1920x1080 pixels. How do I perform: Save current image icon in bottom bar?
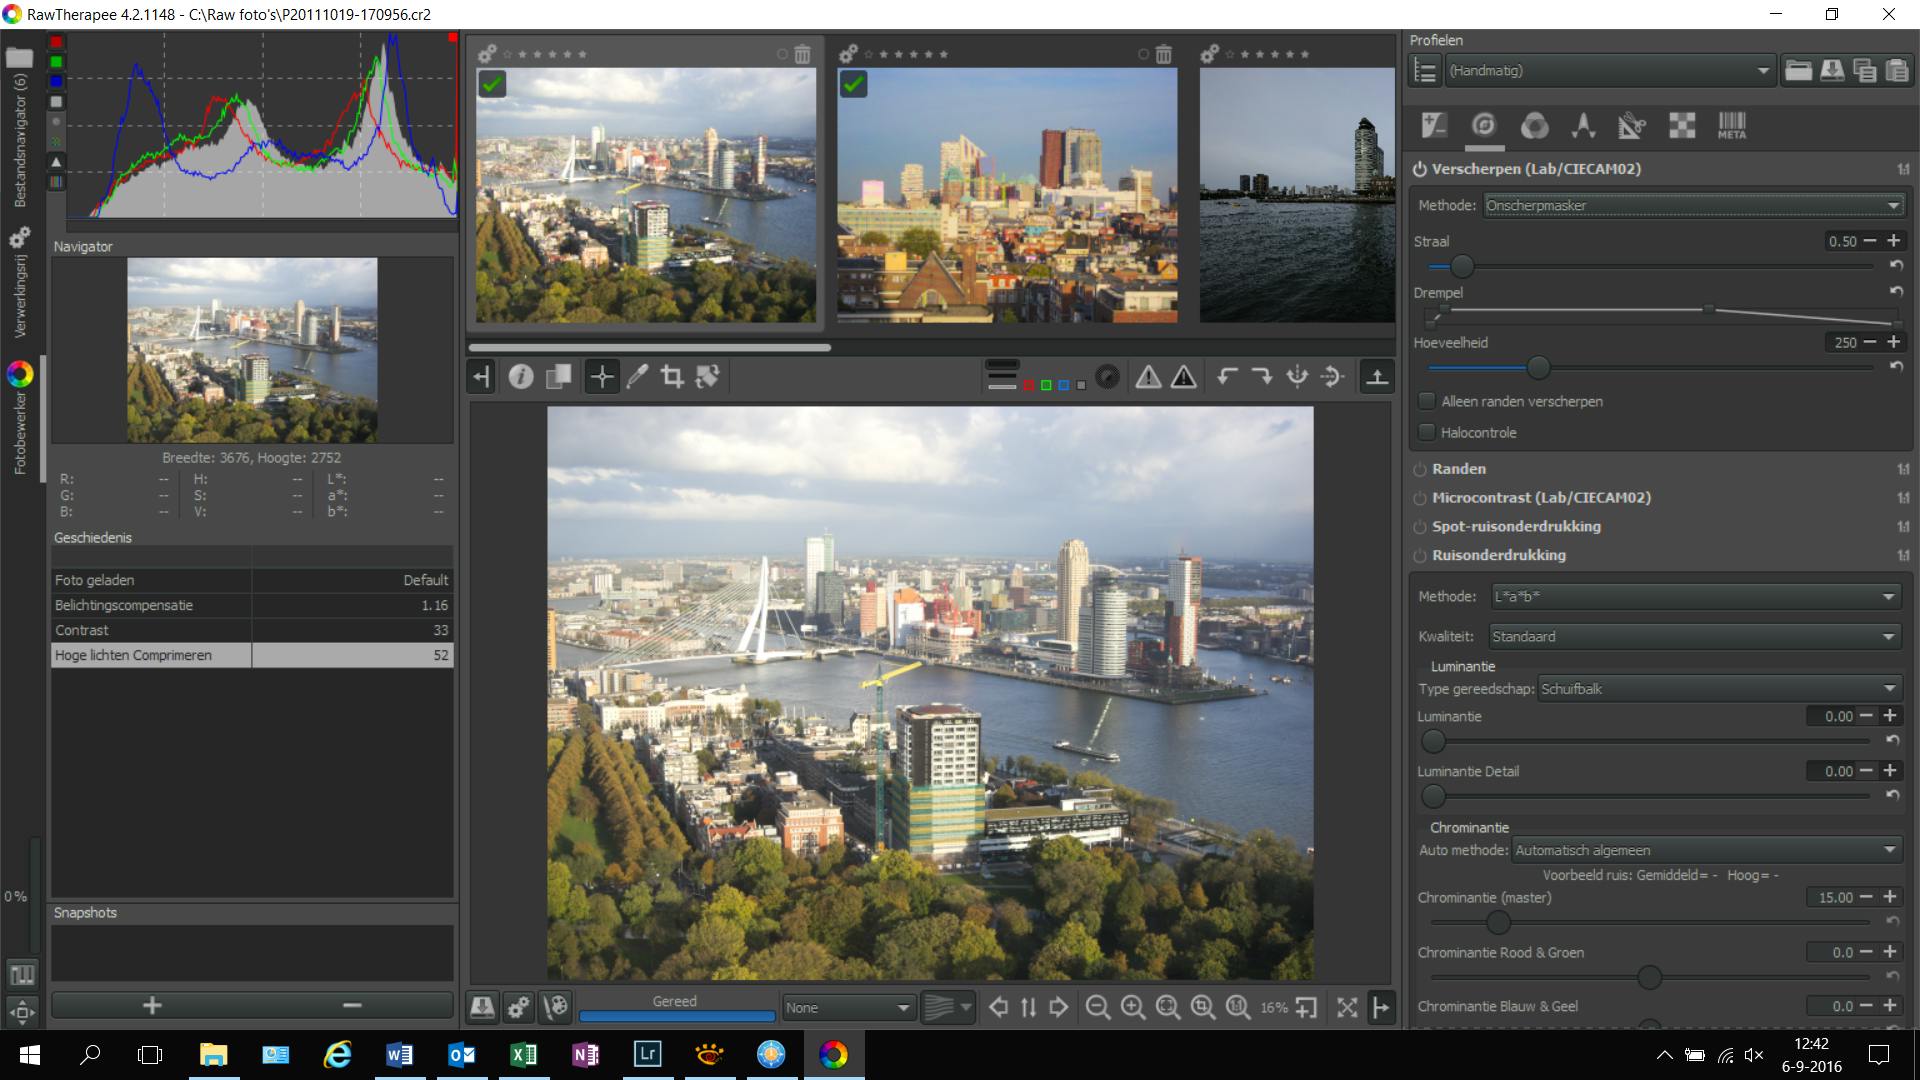coord(482,1007)
